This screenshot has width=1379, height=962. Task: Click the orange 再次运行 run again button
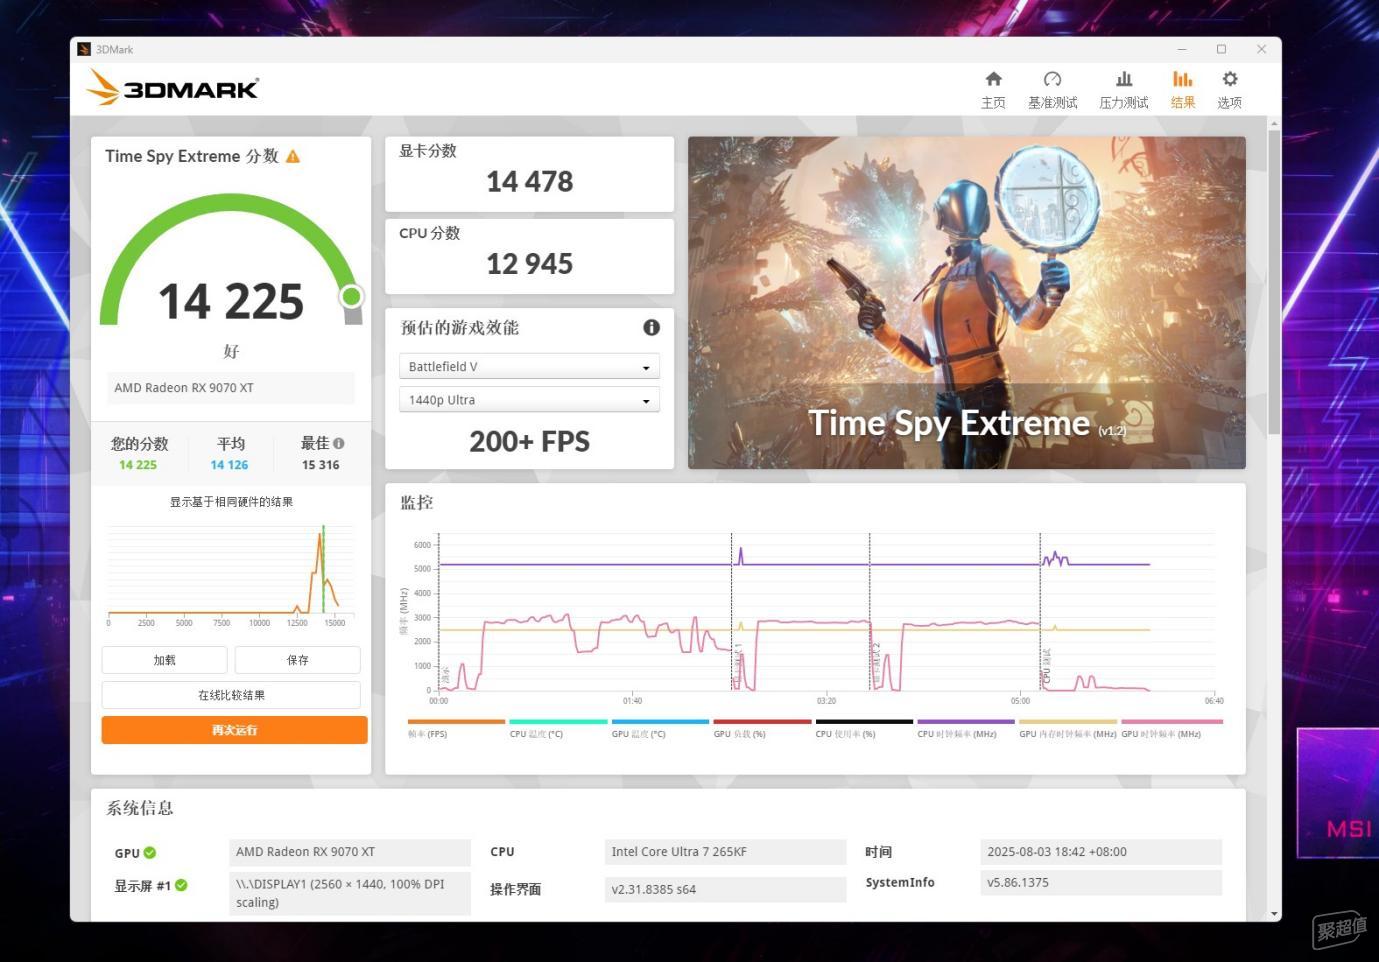(234, 730)
